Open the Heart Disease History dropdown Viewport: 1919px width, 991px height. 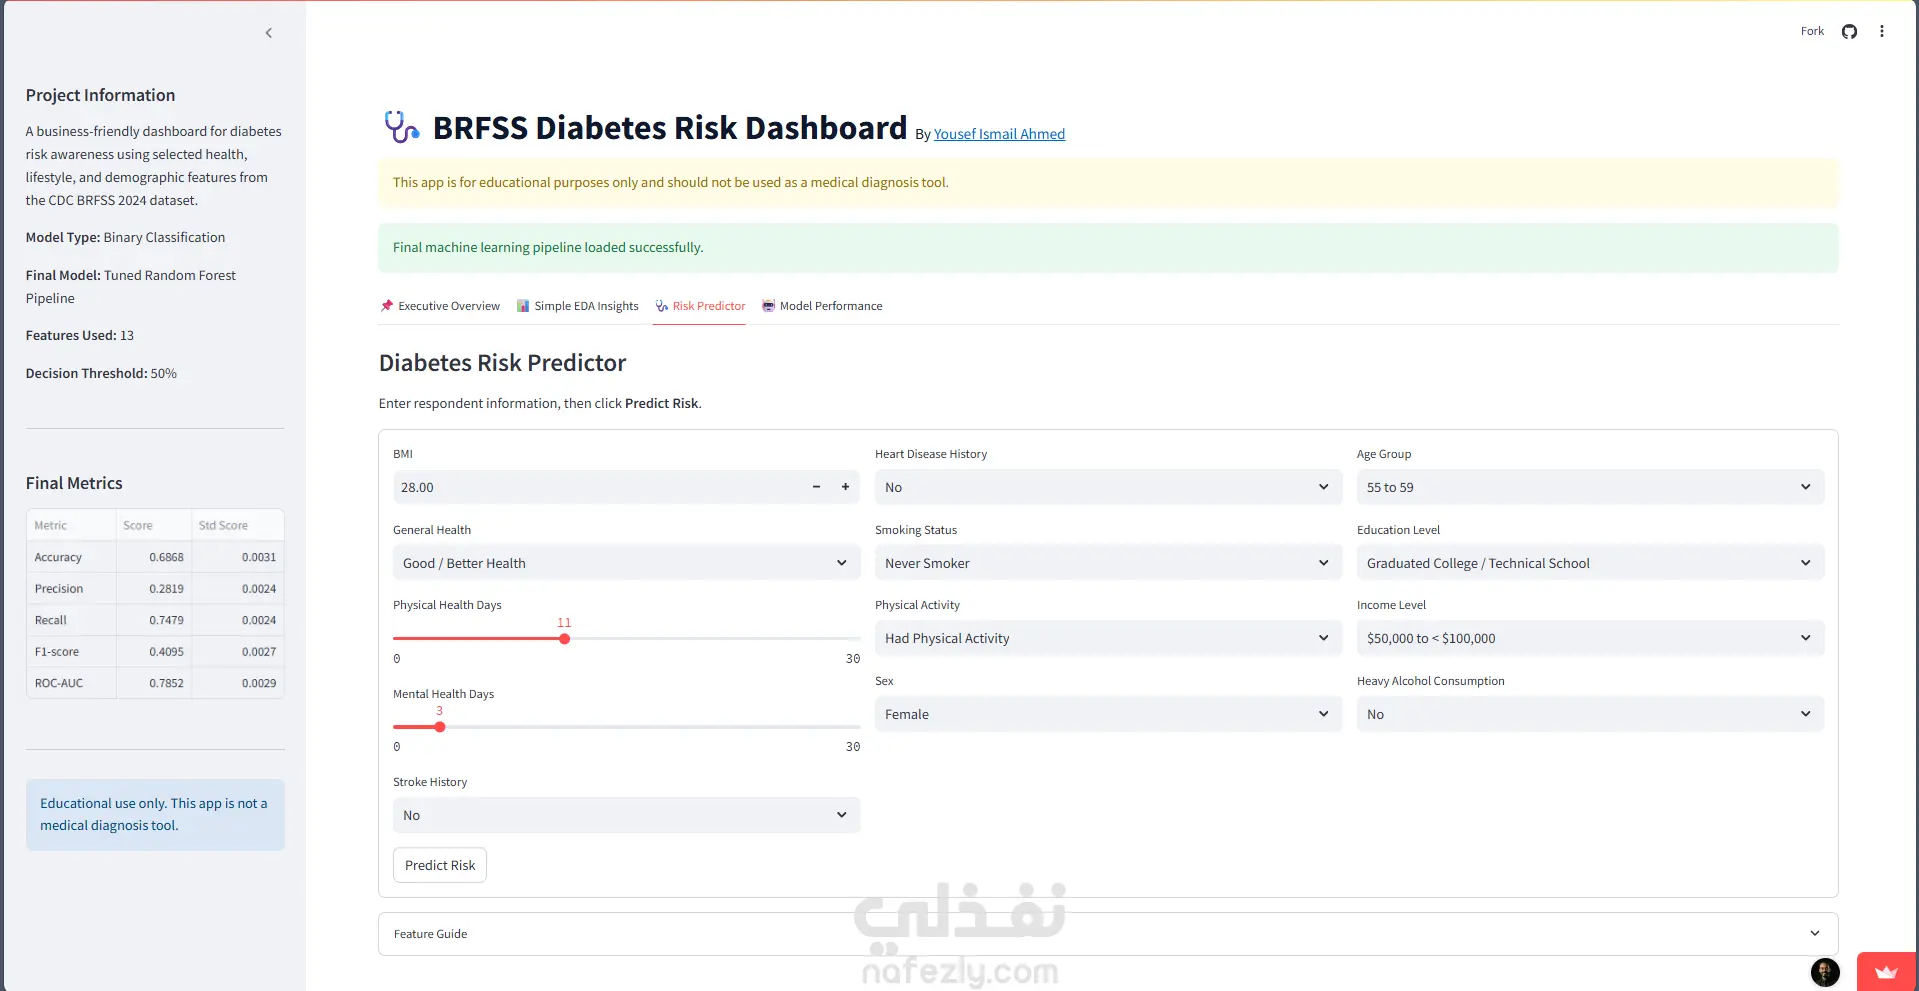click(1108, 487)
